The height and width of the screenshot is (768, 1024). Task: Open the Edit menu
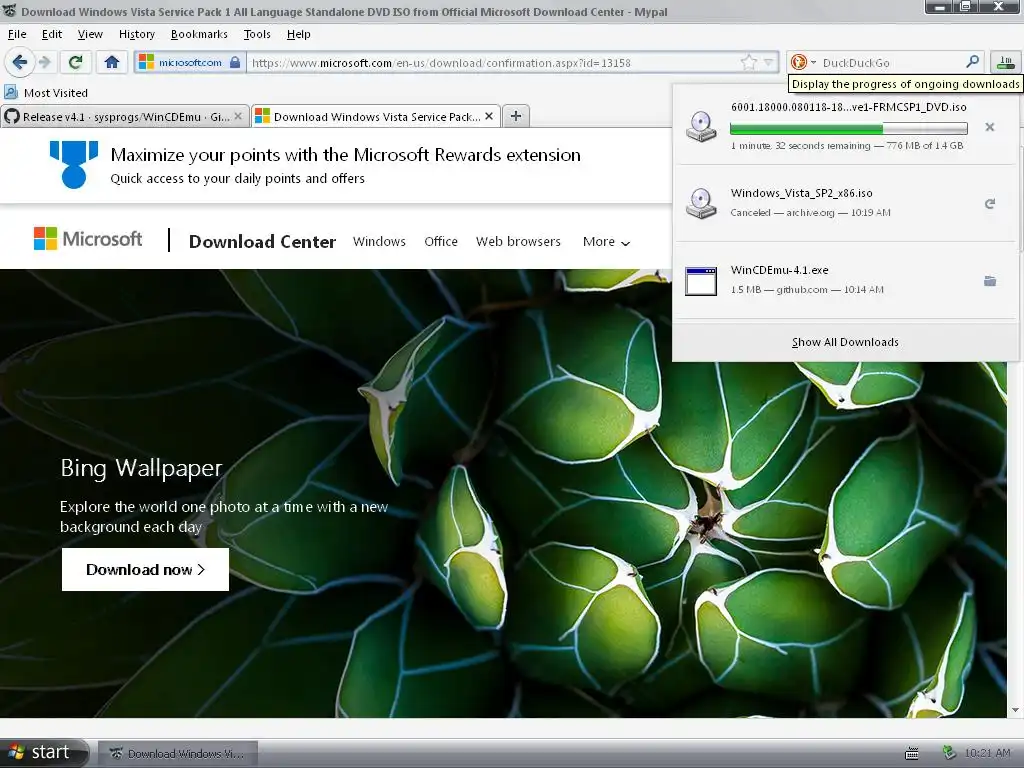52,34
